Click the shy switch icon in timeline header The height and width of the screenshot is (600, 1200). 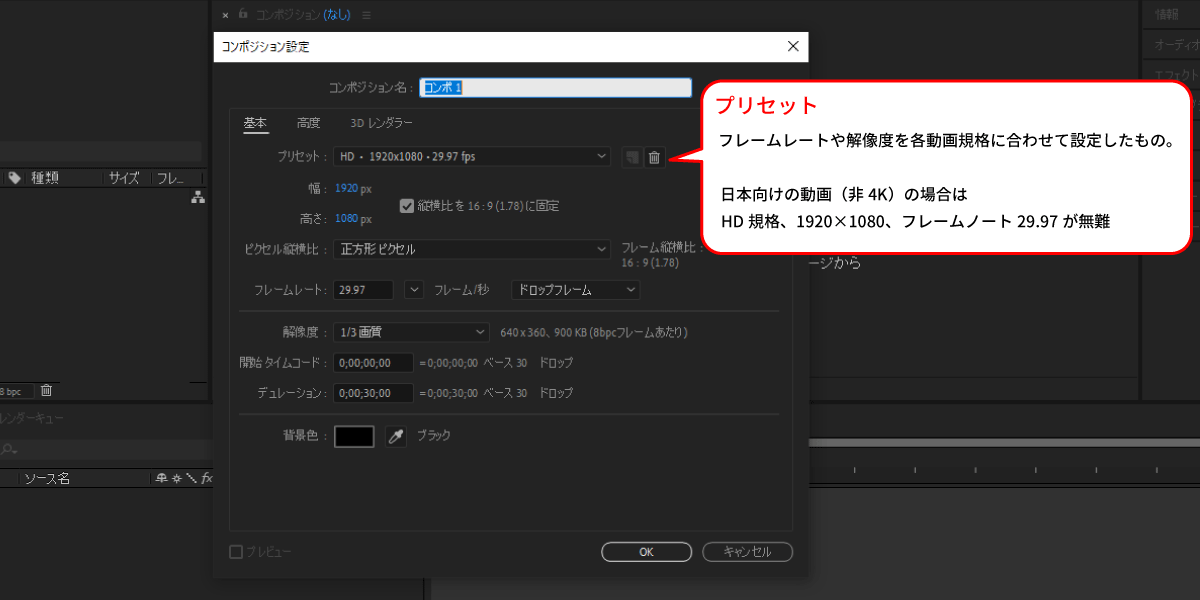pos(161,479)
